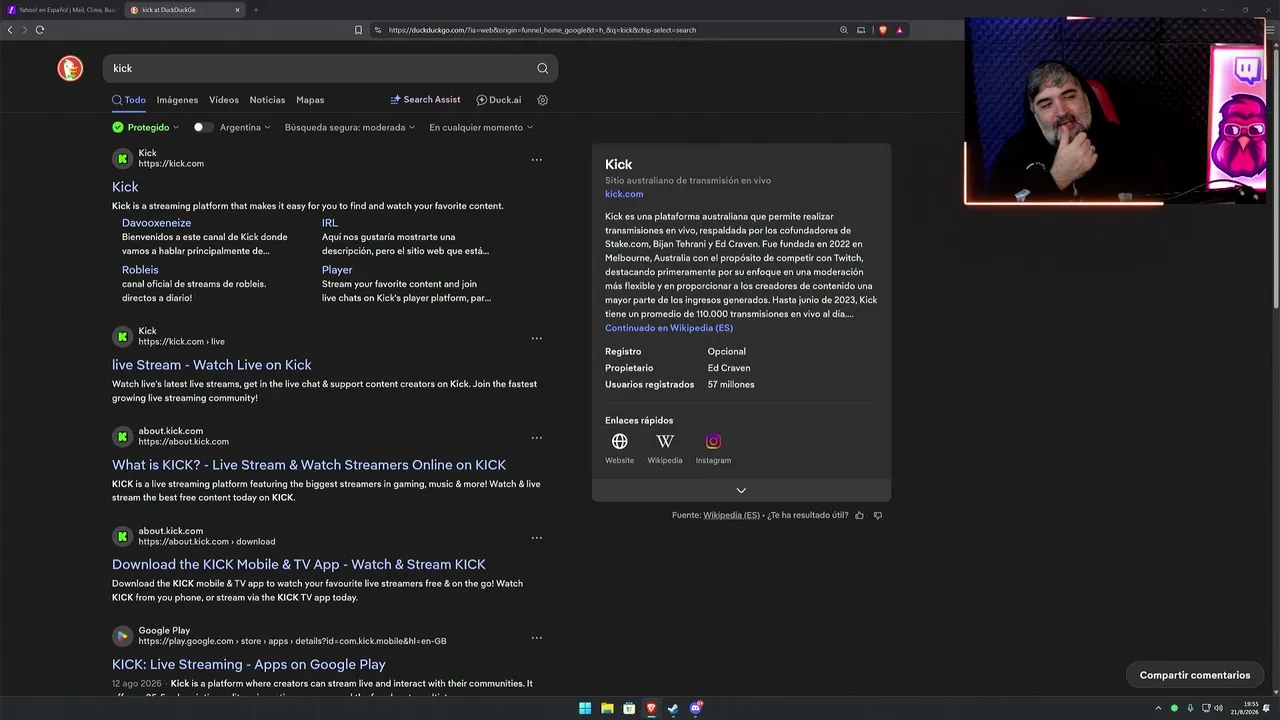
Task: Open the Instagram quick link icon
Action: tap(713, 441)
